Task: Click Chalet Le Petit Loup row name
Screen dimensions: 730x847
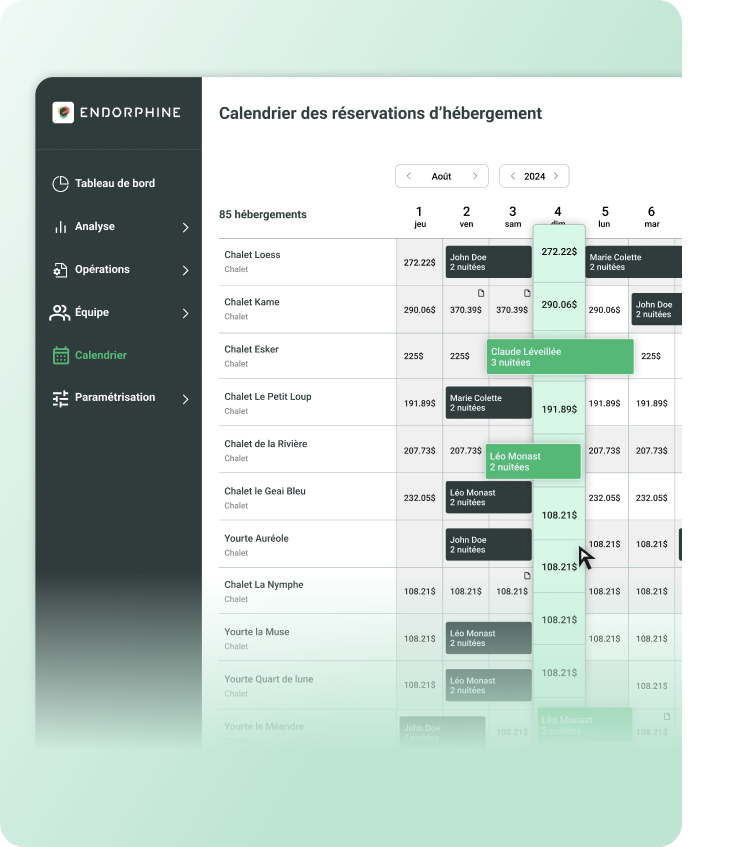Action: tap(267, 396)
